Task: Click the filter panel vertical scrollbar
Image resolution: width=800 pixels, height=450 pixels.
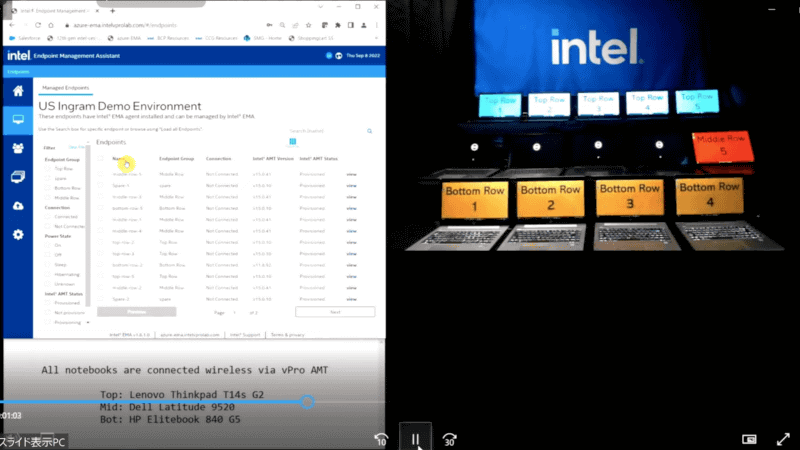Action: (x=88, y=224)
